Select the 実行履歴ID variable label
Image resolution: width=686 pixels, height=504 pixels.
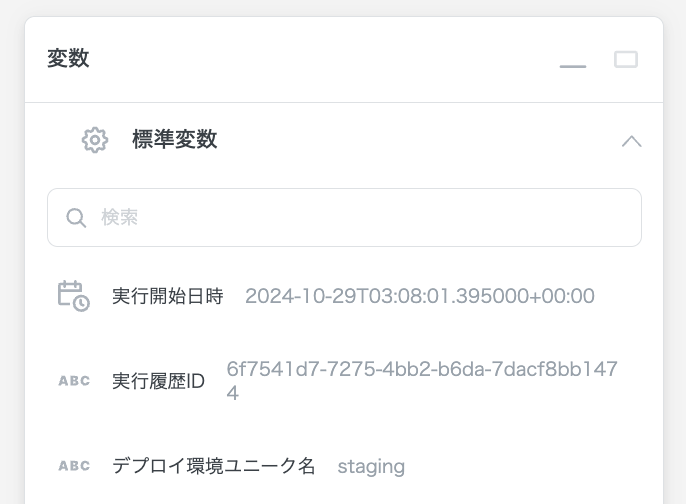158,381
